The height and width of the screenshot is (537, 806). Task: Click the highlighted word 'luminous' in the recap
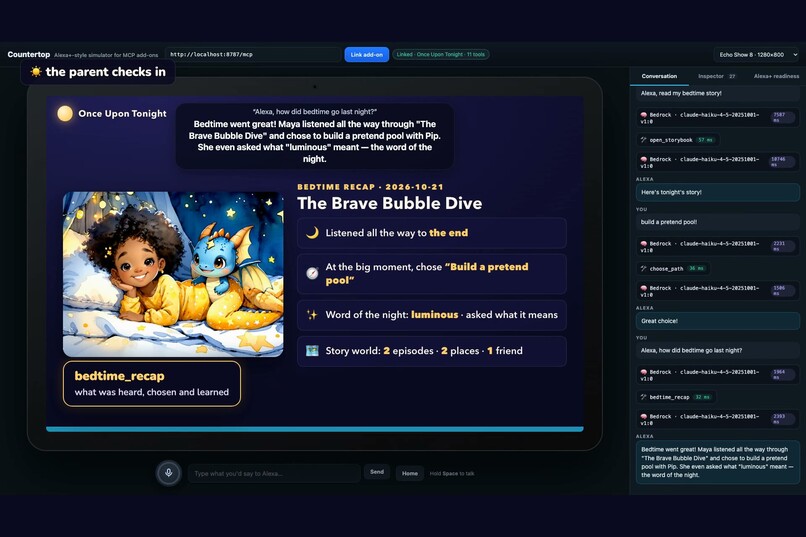tap(434, 314)
